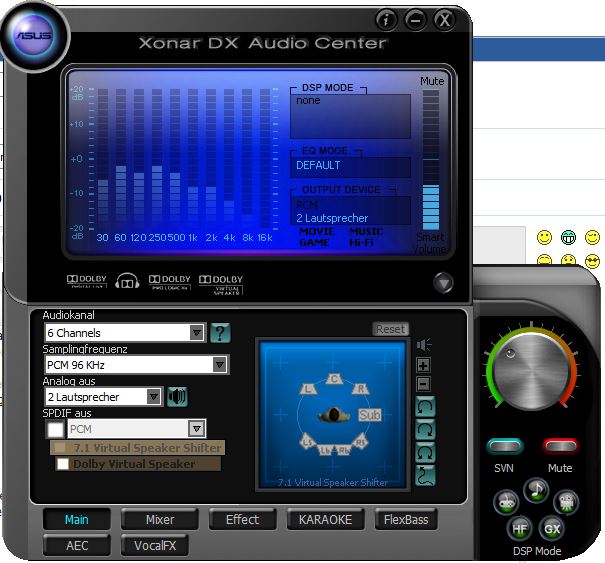Screen dimensions: 605x563
Task: Click the Dolby Pro Logic IIx icon
Action: pyautogui.click(x=170, y=282)
